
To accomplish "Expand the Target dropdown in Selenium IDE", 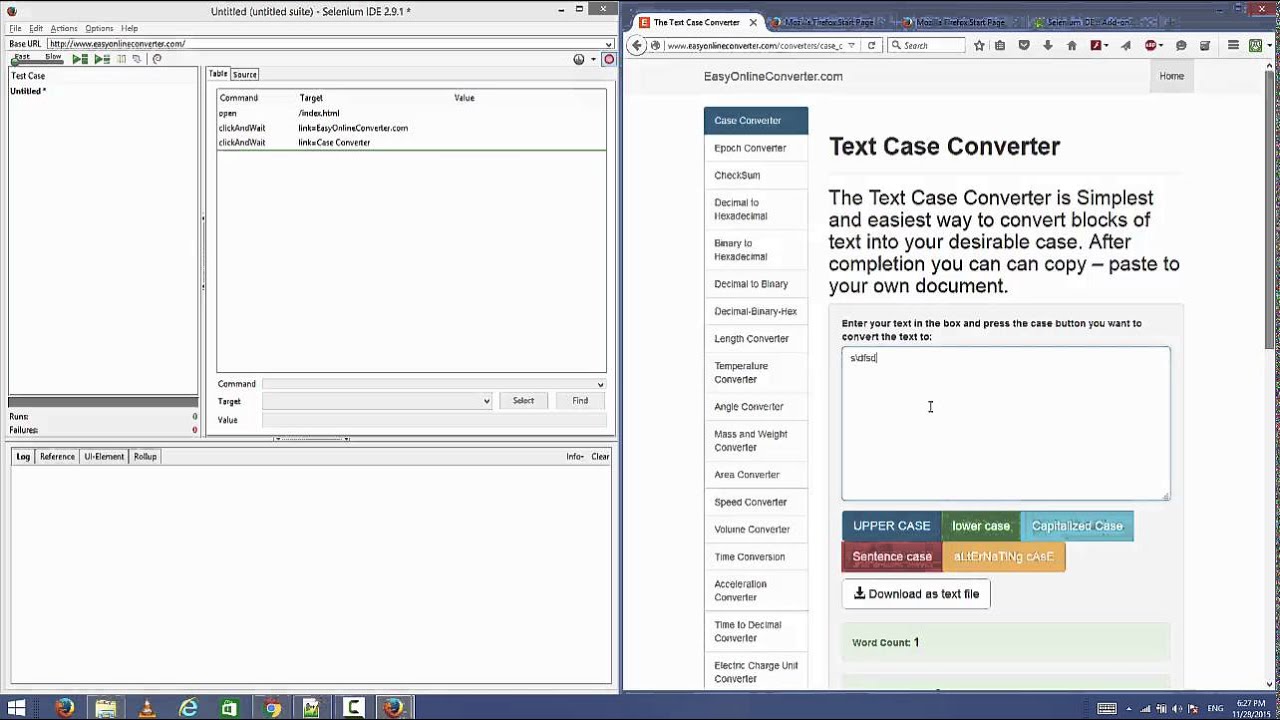I will (x=487, y=401).
